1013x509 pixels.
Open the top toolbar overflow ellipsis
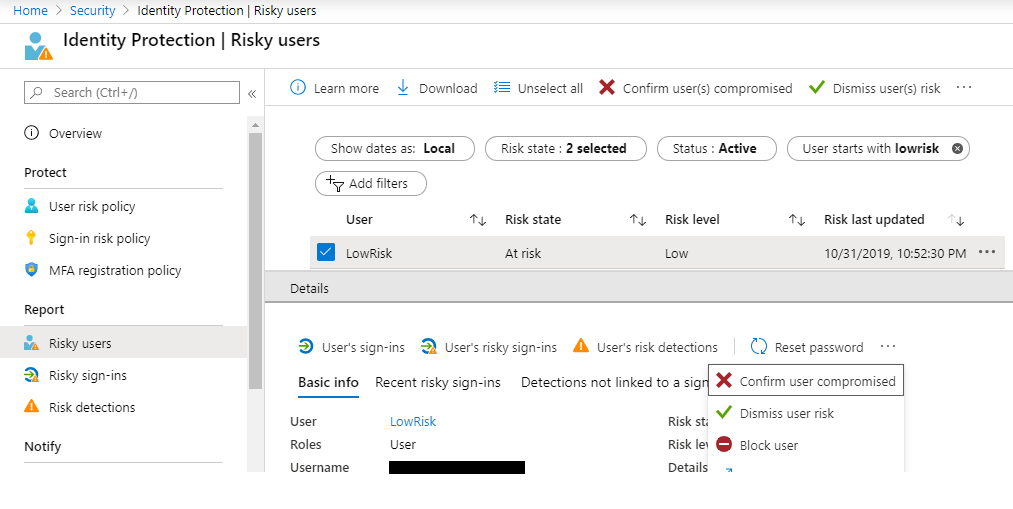(964, 87)
